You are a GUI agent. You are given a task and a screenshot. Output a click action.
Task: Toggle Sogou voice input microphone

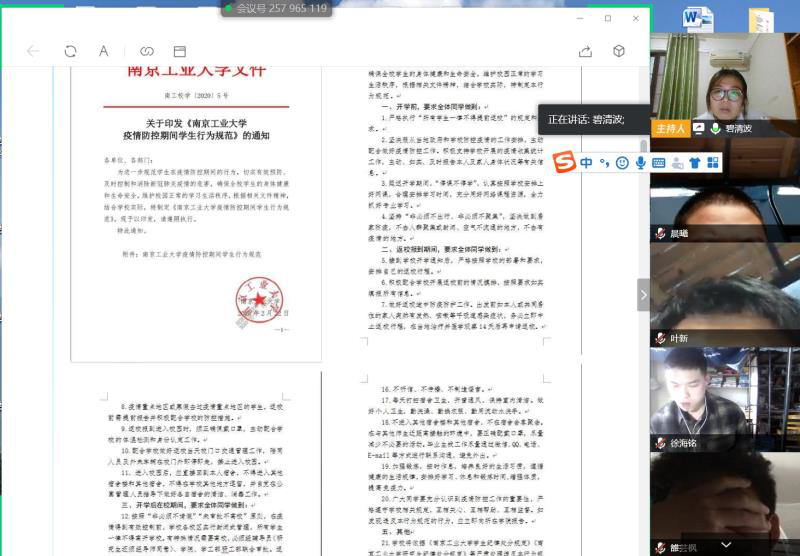click(640, 162)
